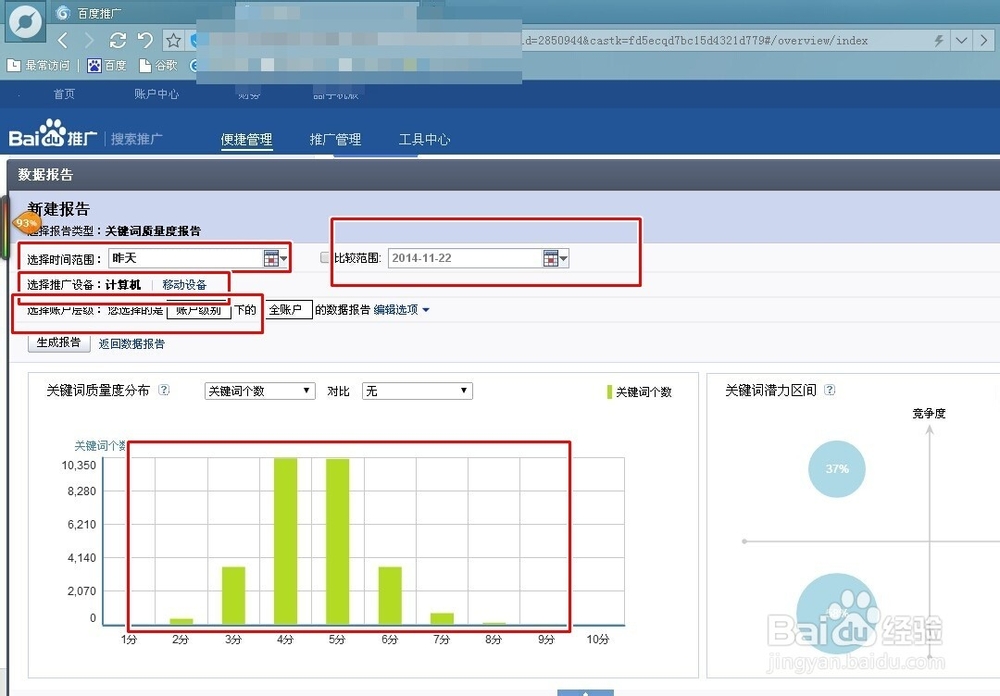The width and height of the screenshot is (1000, 696).
Task: Reload the page with refresh icon
Action: pos(117,41)
